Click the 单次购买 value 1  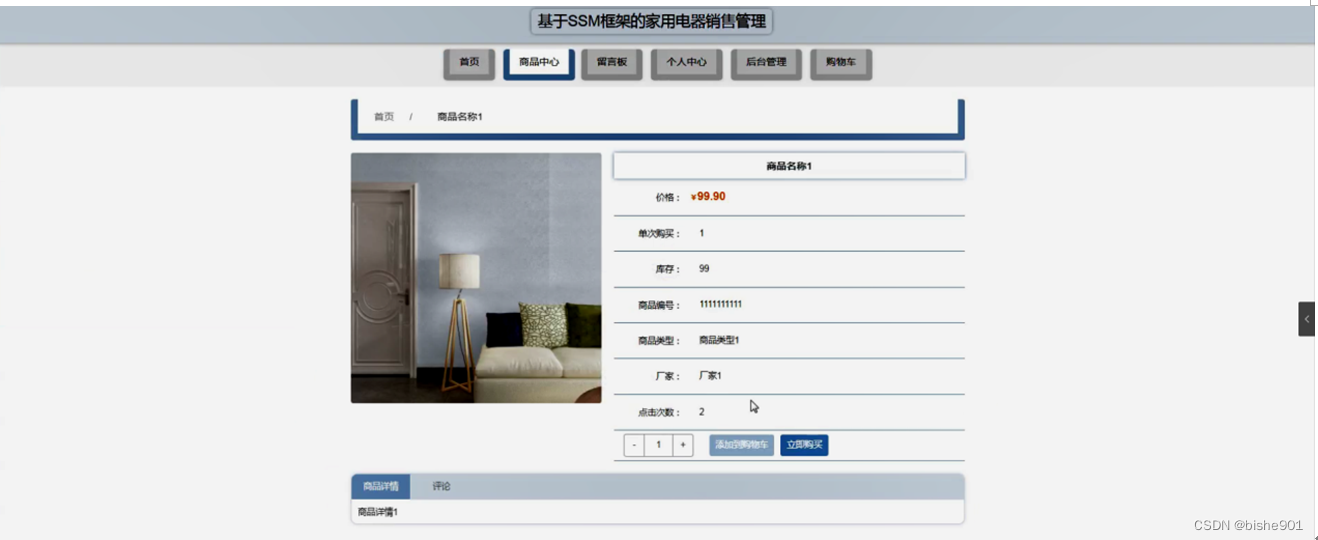pos(702,233)
